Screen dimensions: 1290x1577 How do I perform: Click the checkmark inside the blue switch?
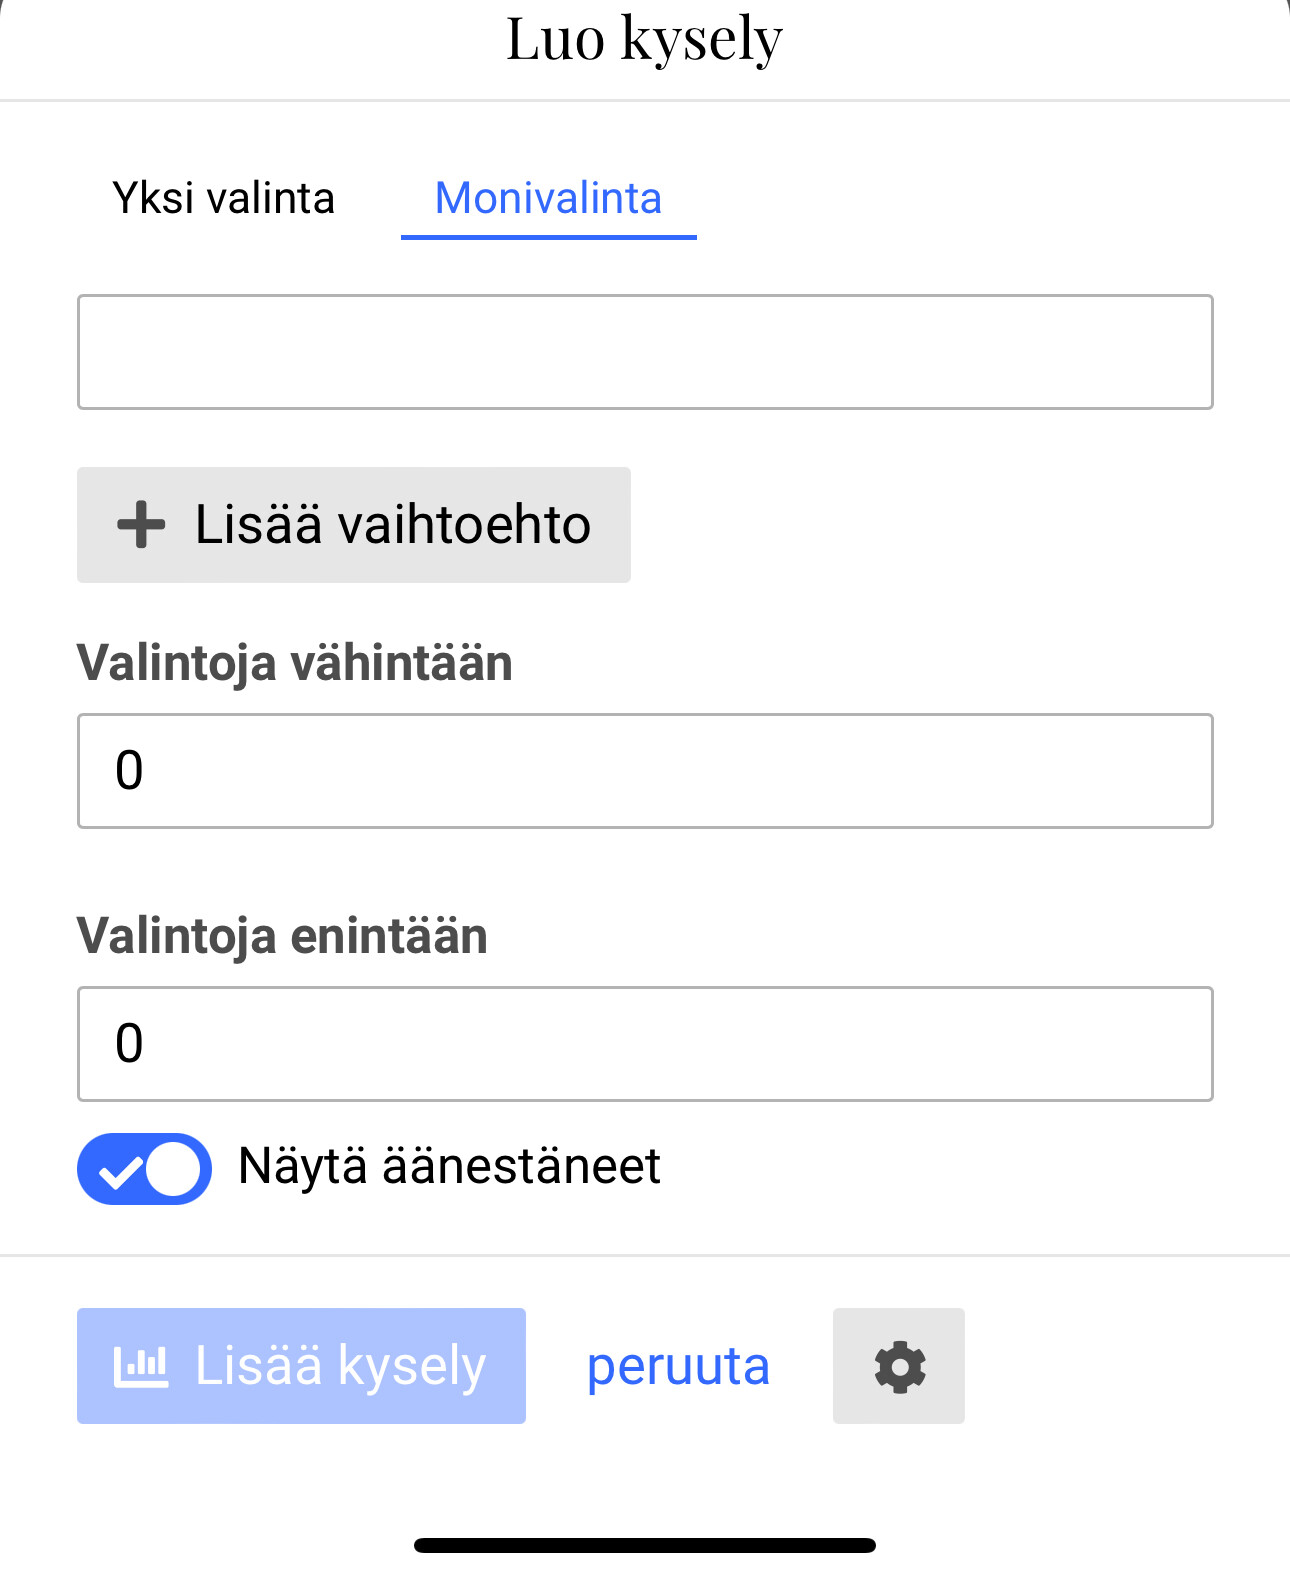[x=118, y=1170]
